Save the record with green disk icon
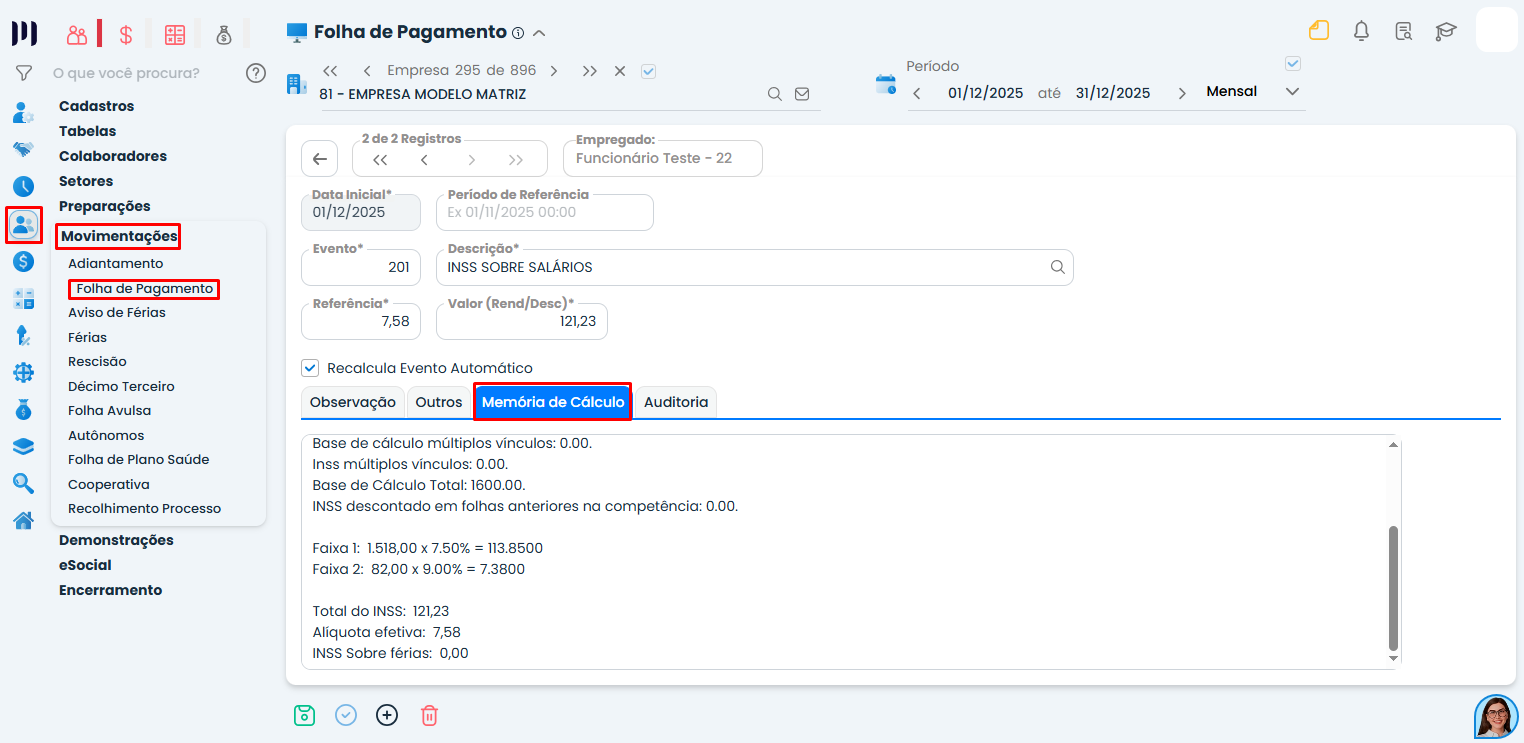1524x743 pixels. [305, 715]
